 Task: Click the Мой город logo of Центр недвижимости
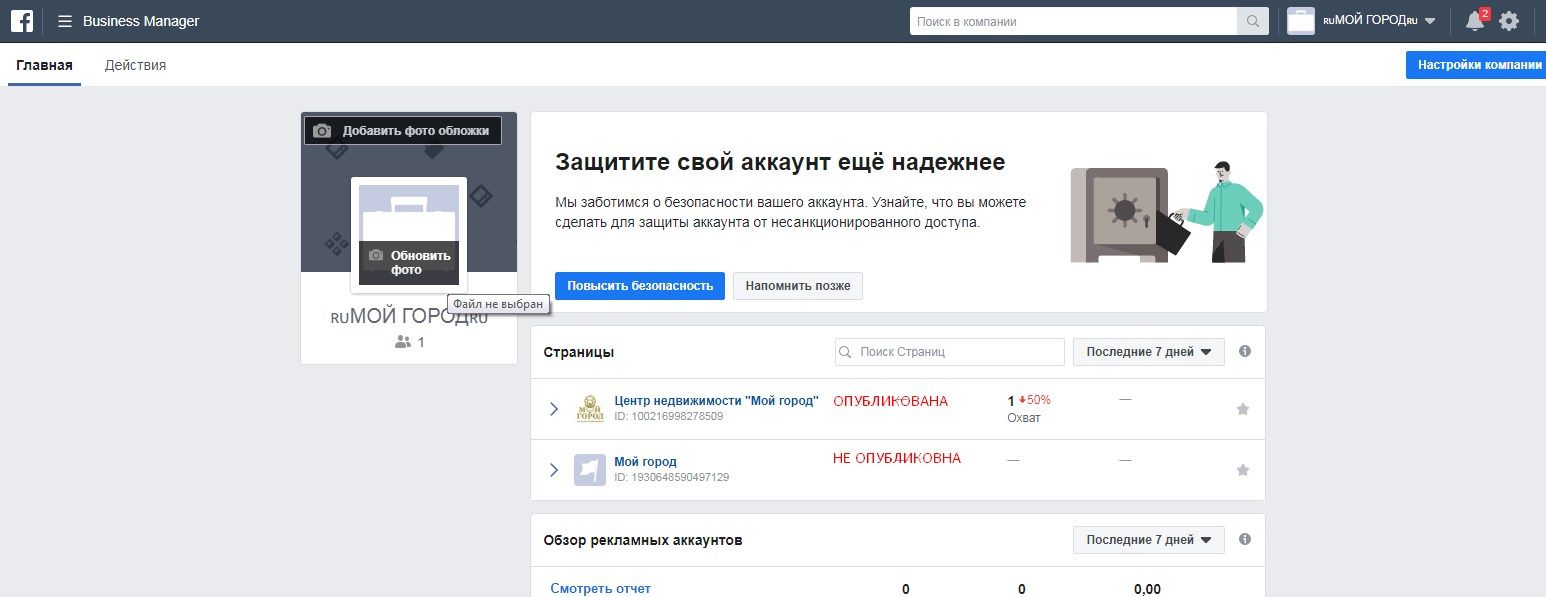590,409
